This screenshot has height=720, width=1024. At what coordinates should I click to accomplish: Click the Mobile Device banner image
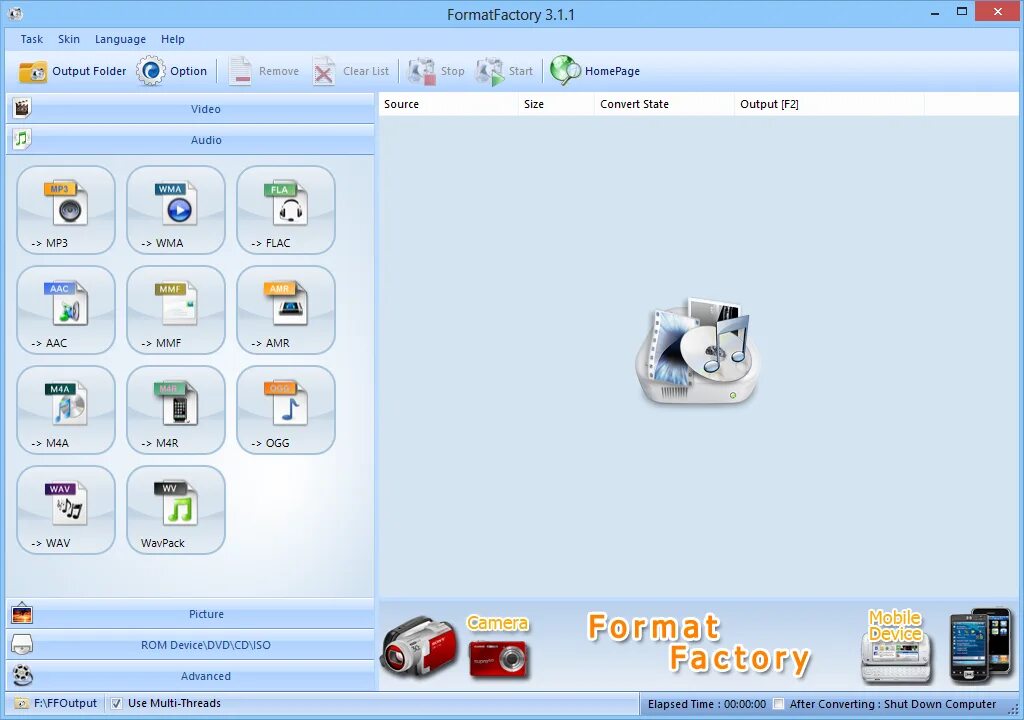(936, 646)
